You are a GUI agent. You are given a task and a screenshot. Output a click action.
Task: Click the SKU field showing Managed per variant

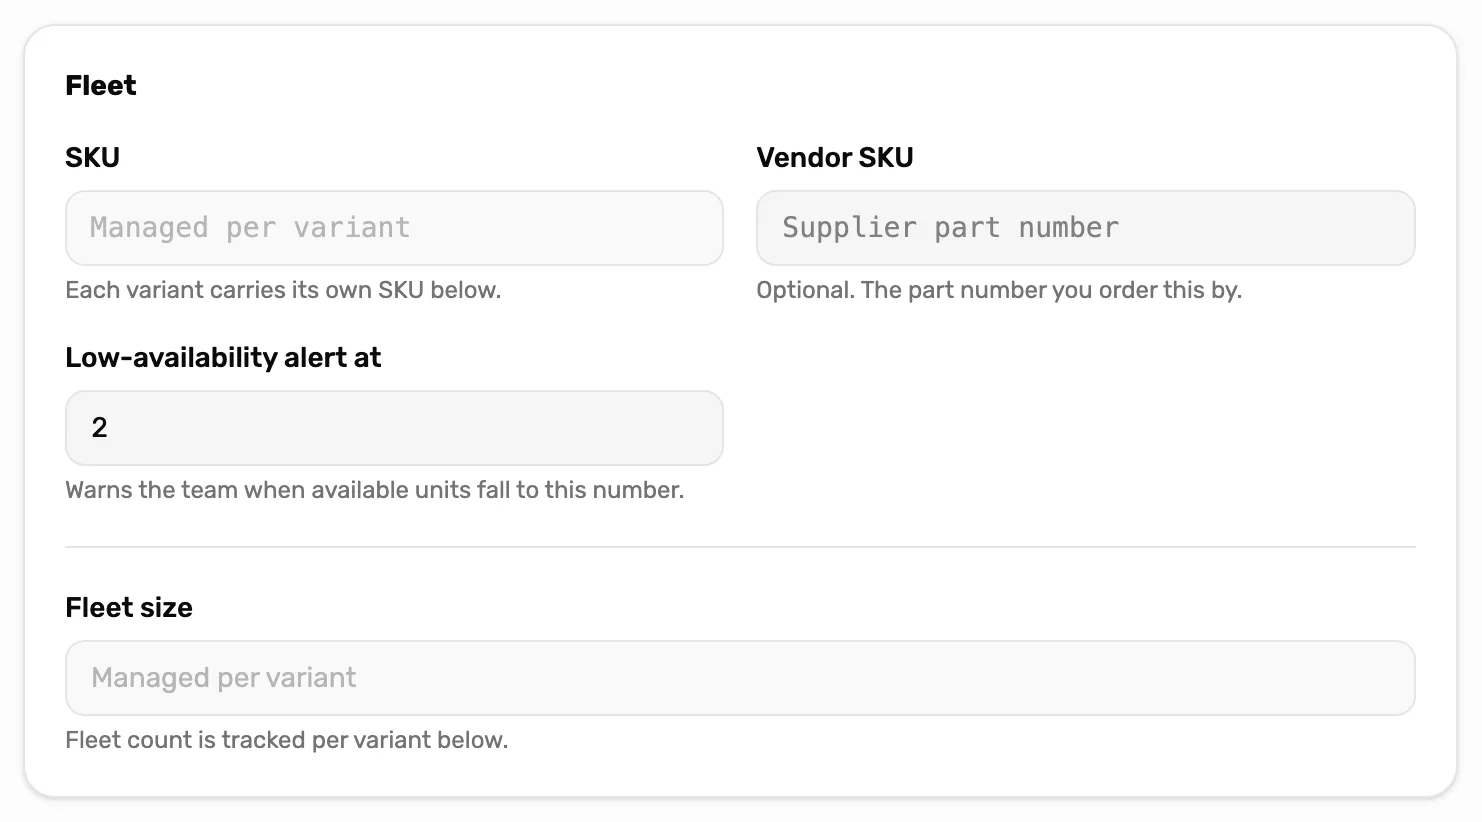(394, 228)
